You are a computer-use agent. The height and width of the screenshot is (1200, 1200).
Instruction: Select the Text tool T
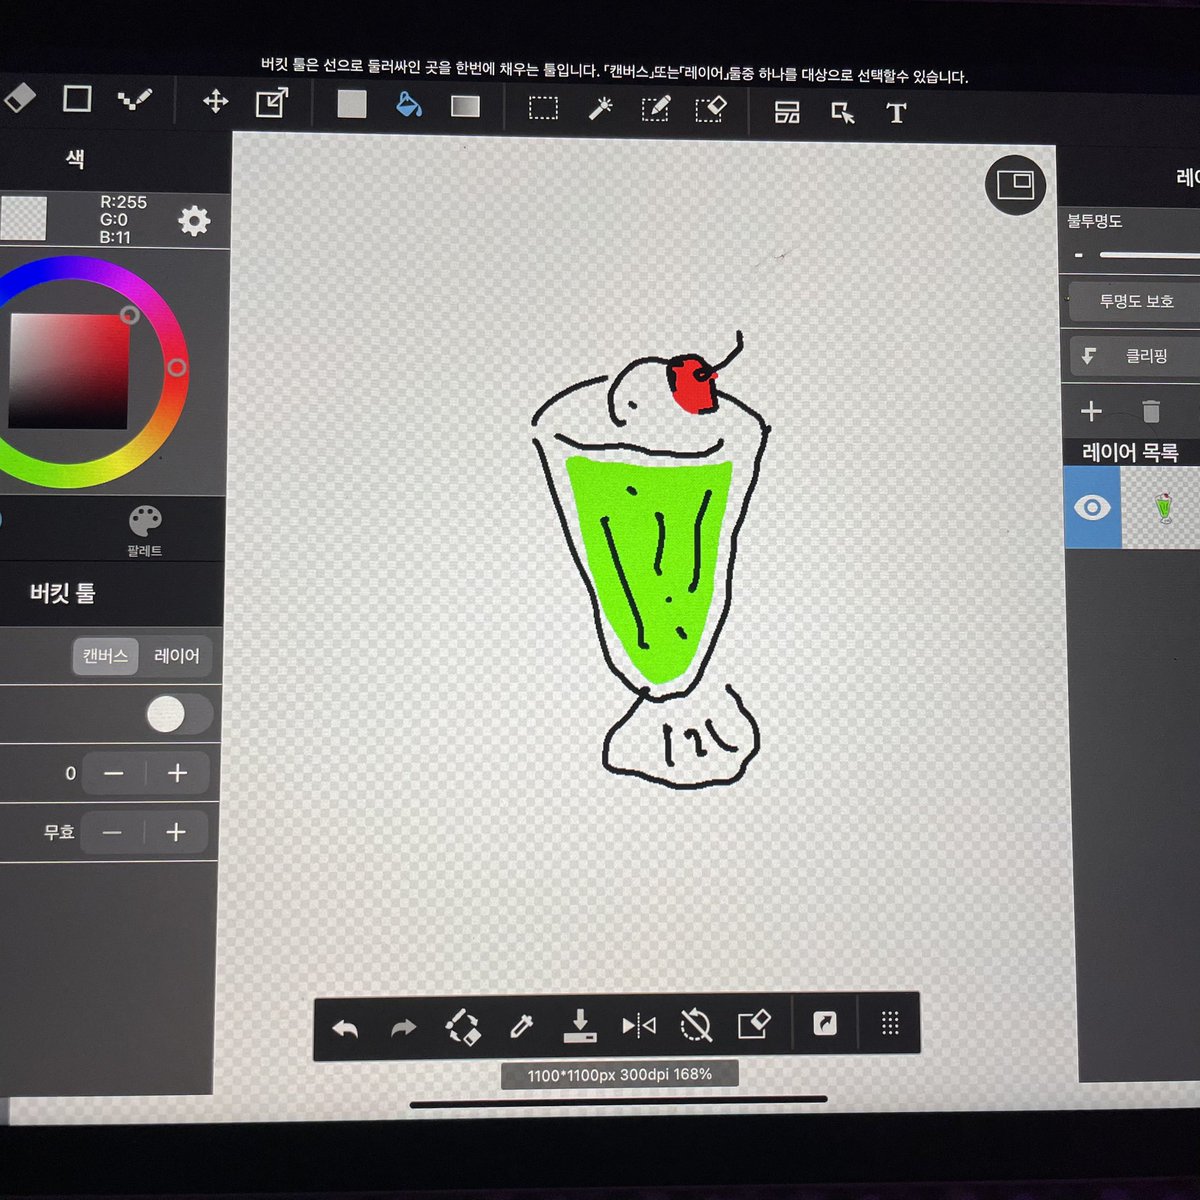[x=896, y=113]
